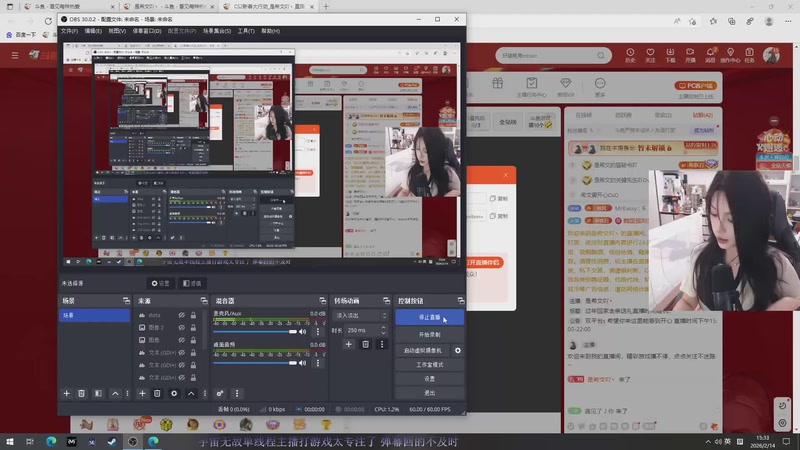The width and height of the screenshot is (800, 450).
Task: Open 设置 in controls panel
Action: coord(430,379)
